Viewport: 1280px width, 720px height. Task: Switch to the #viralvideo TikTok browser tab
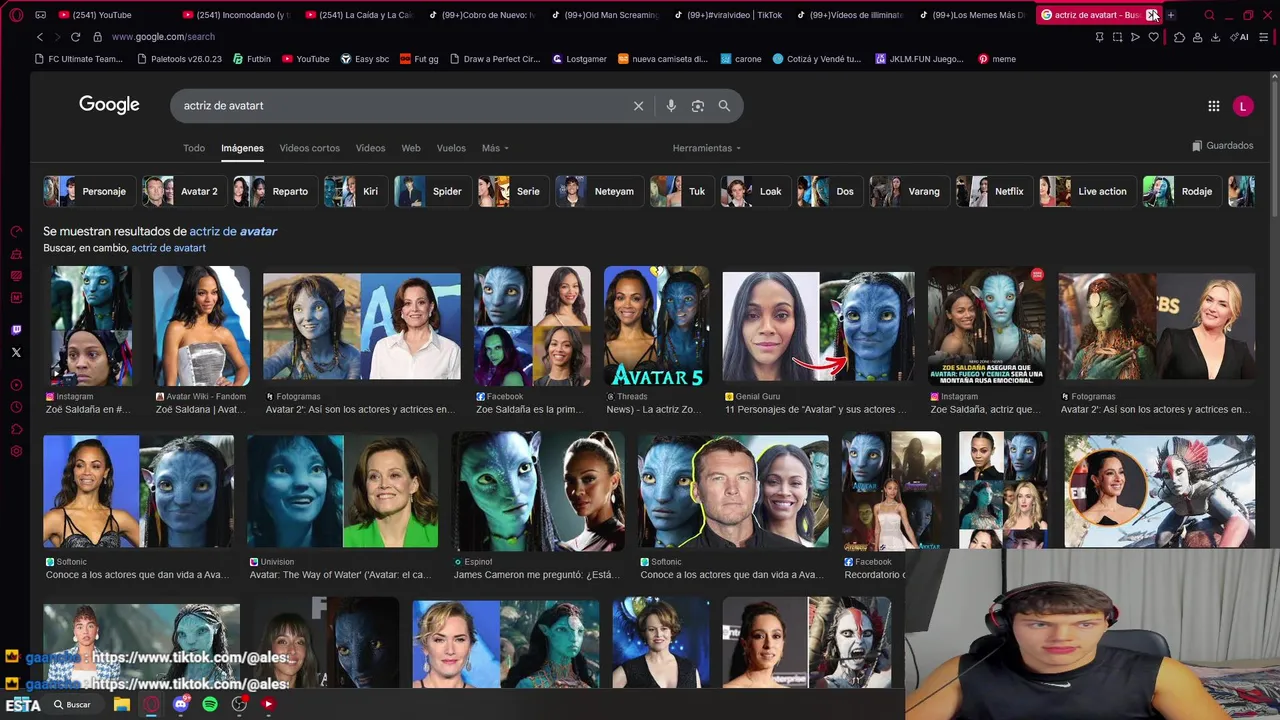727,15
